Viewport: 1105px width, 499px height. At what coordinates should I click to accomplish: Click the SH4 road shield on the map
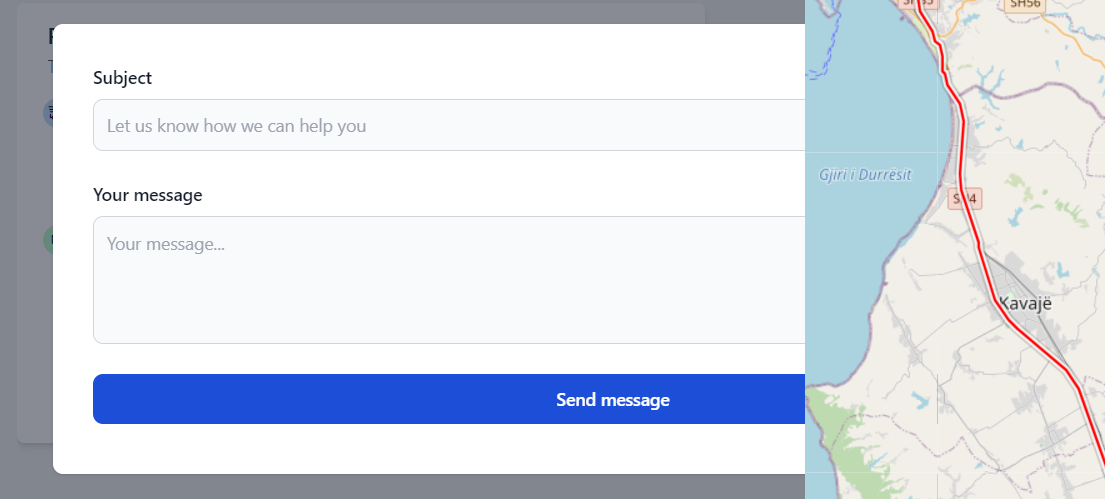tap(965, 199)
